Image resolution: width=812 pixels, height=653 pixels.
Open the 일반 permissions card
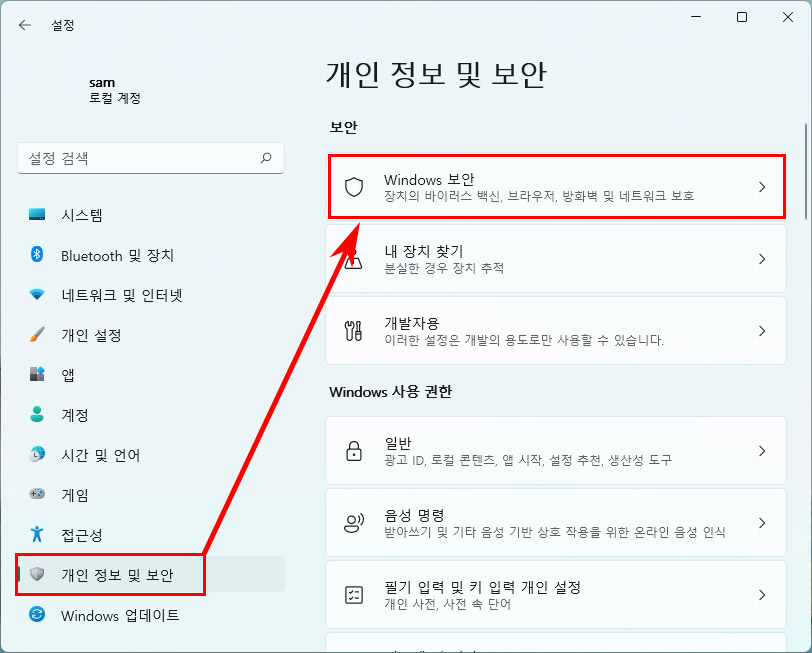556,451
